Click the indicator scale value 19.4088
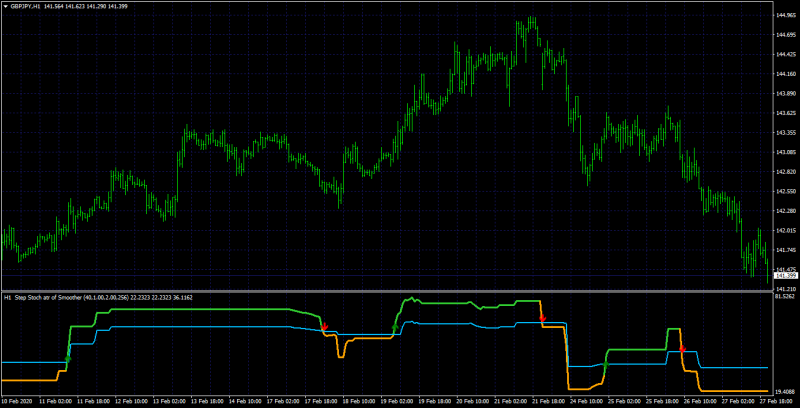 [x=786, y=392]
